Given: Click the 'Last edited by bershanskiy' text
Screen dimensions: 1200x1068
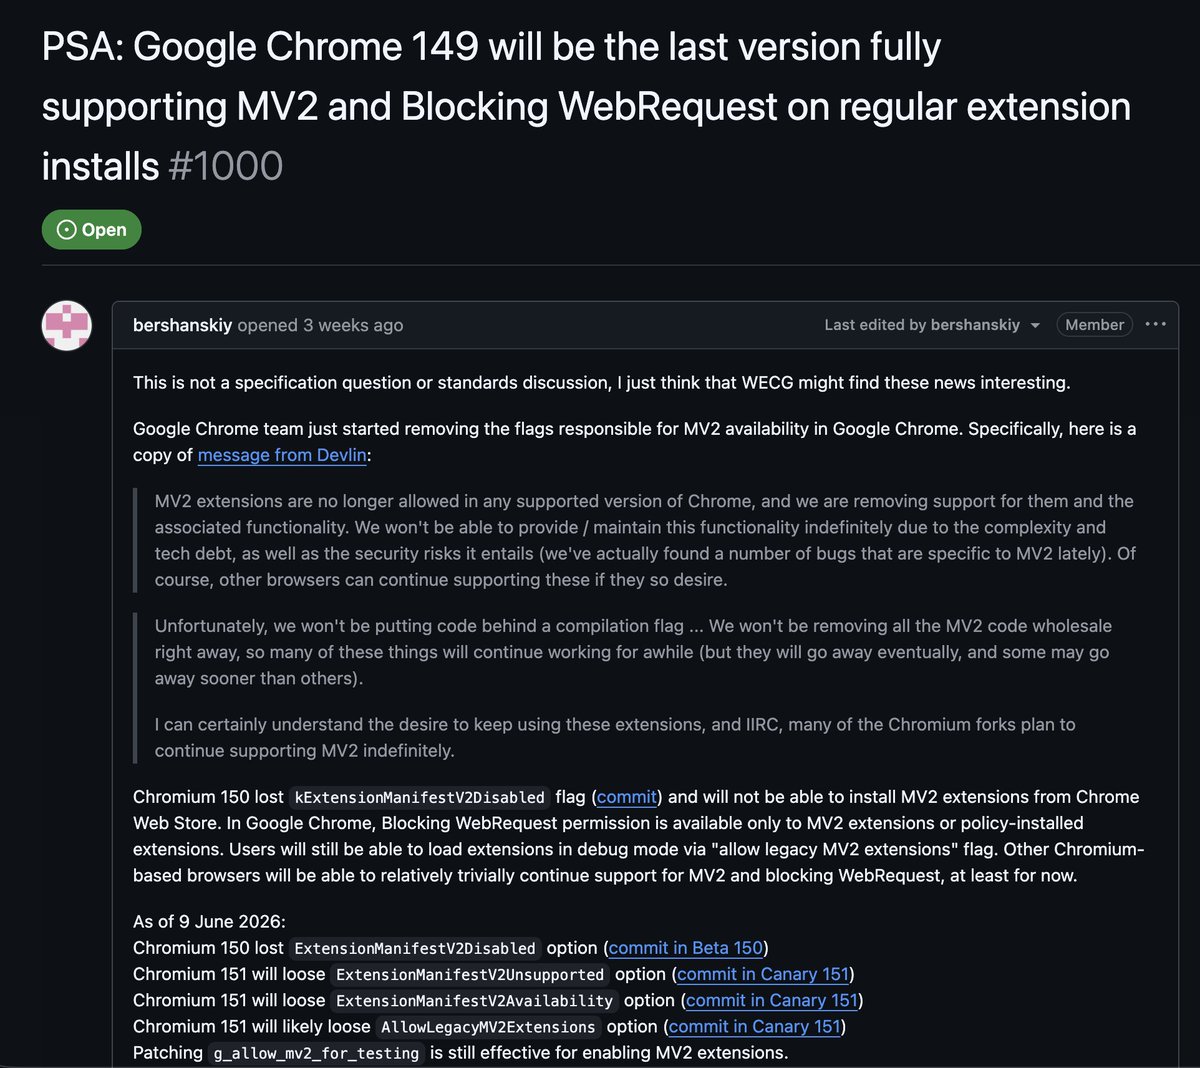Looking at the screenshot, I should 922,325.
